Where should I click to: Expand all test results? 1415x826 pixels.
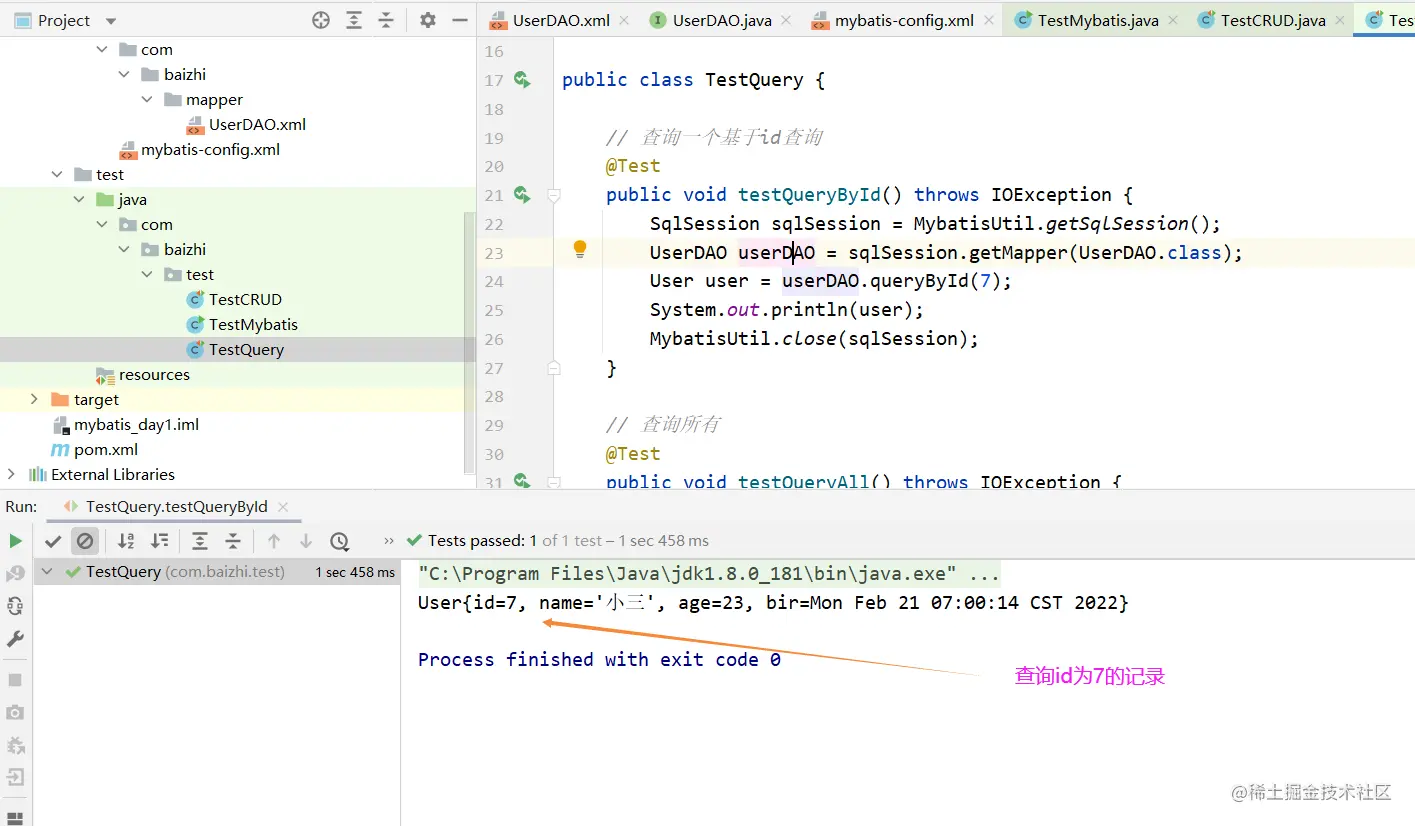[200, 541]
